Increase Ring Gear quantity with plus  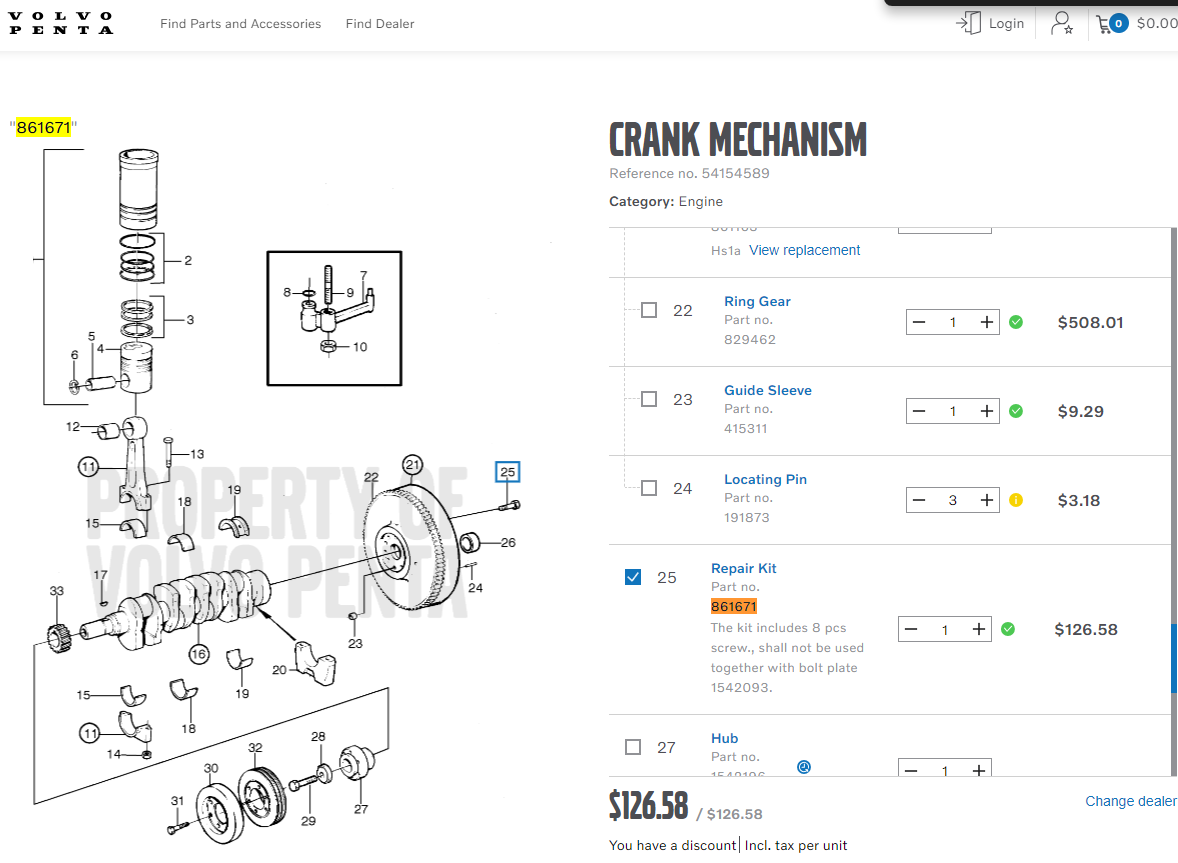(986, 322)
